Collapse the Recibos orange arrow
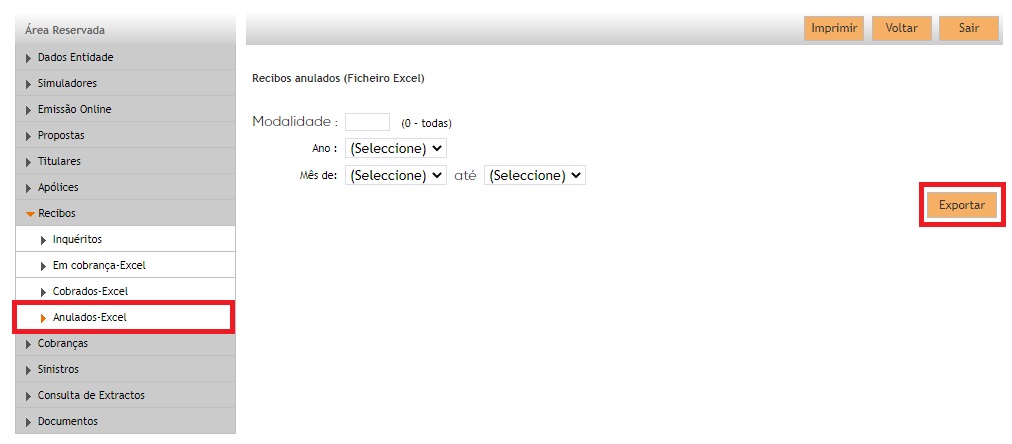The image size is (1012, 444). (x=30, y=214)
